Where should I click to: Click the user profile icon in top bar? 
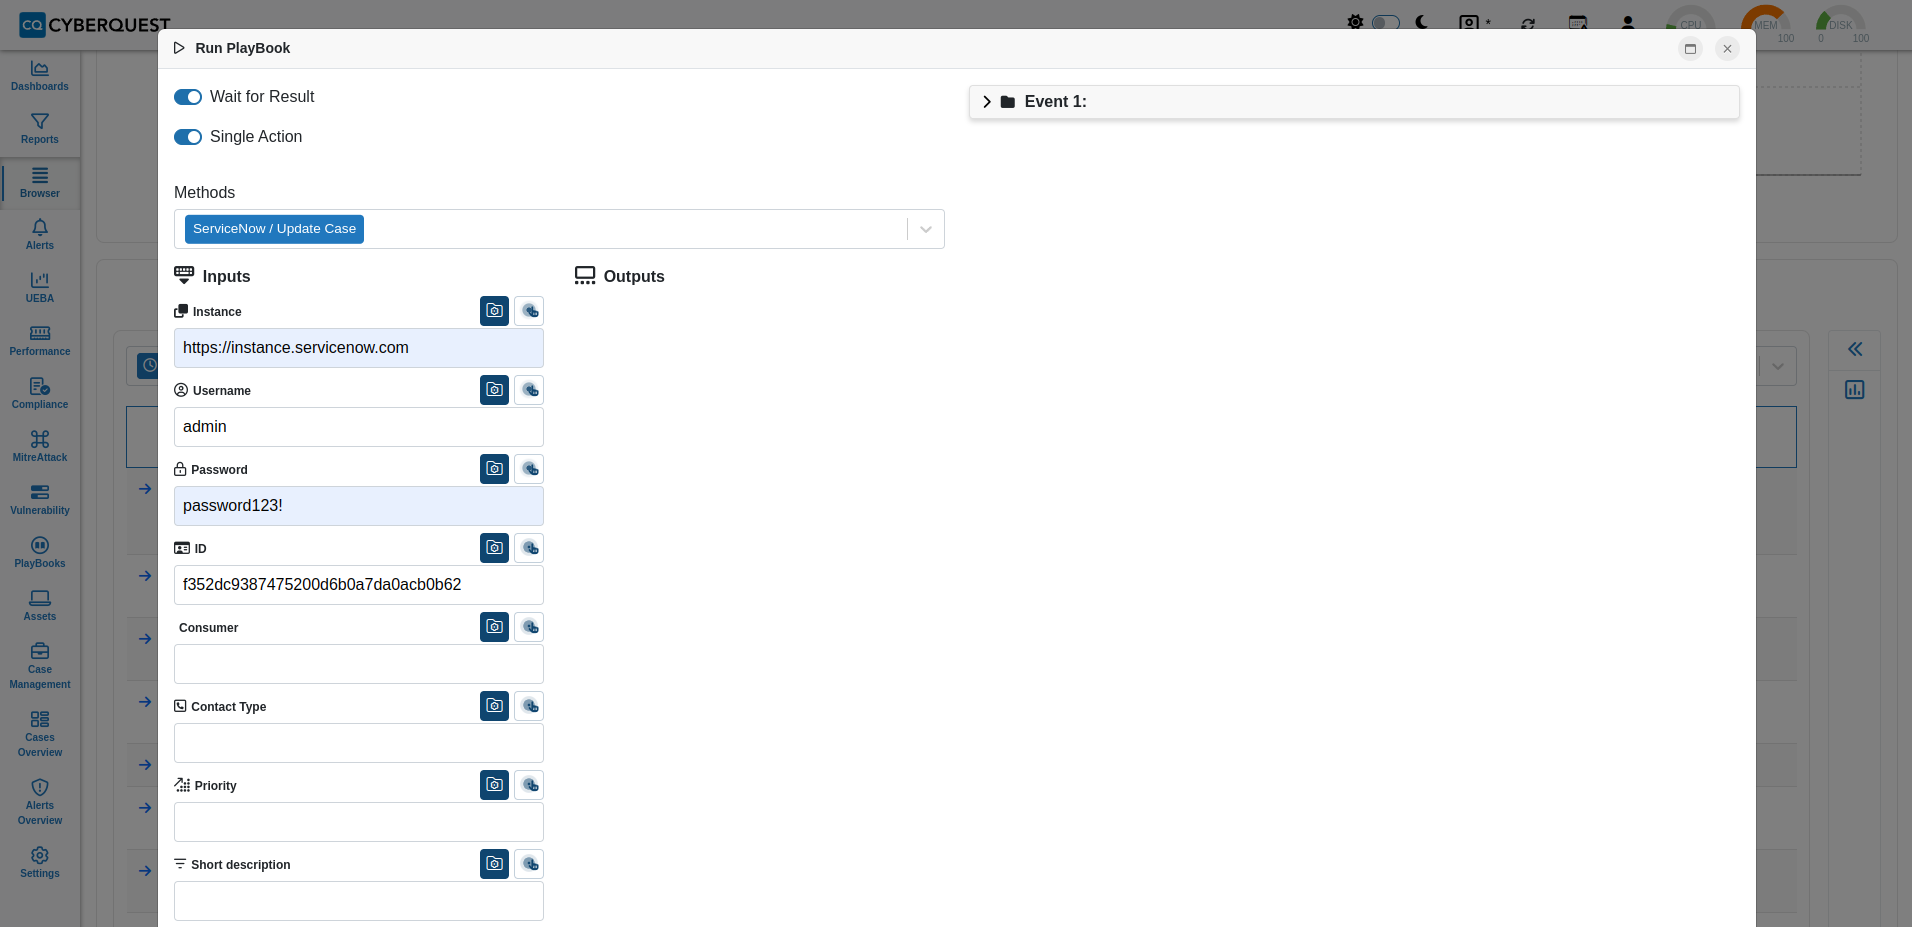pyautogui.click(x=1628, y=22)
